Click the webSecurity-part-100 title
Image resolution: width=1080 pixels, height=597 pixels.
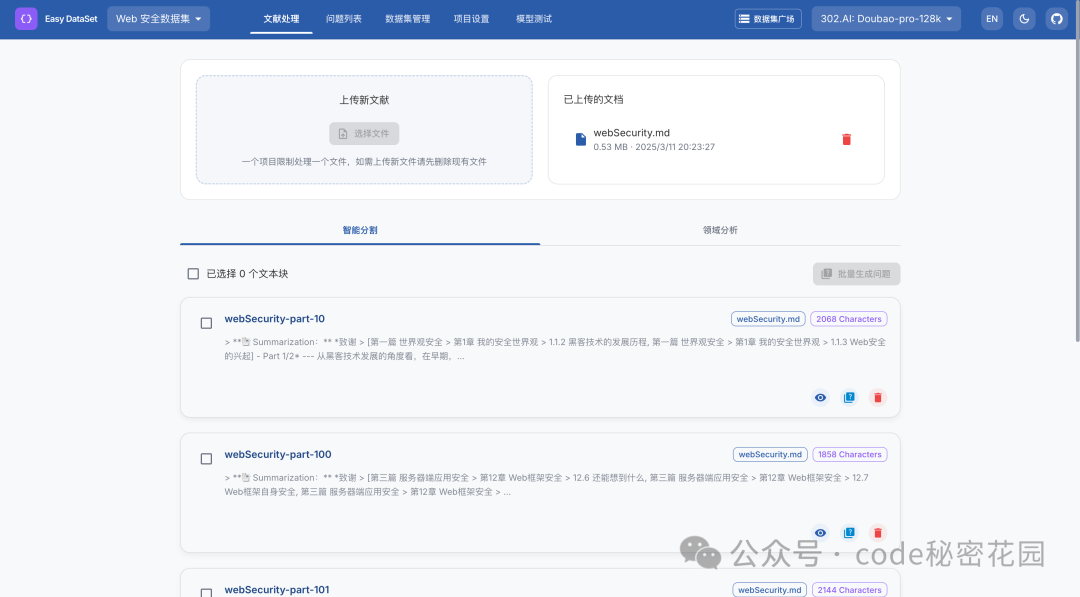tap(278, 454)
